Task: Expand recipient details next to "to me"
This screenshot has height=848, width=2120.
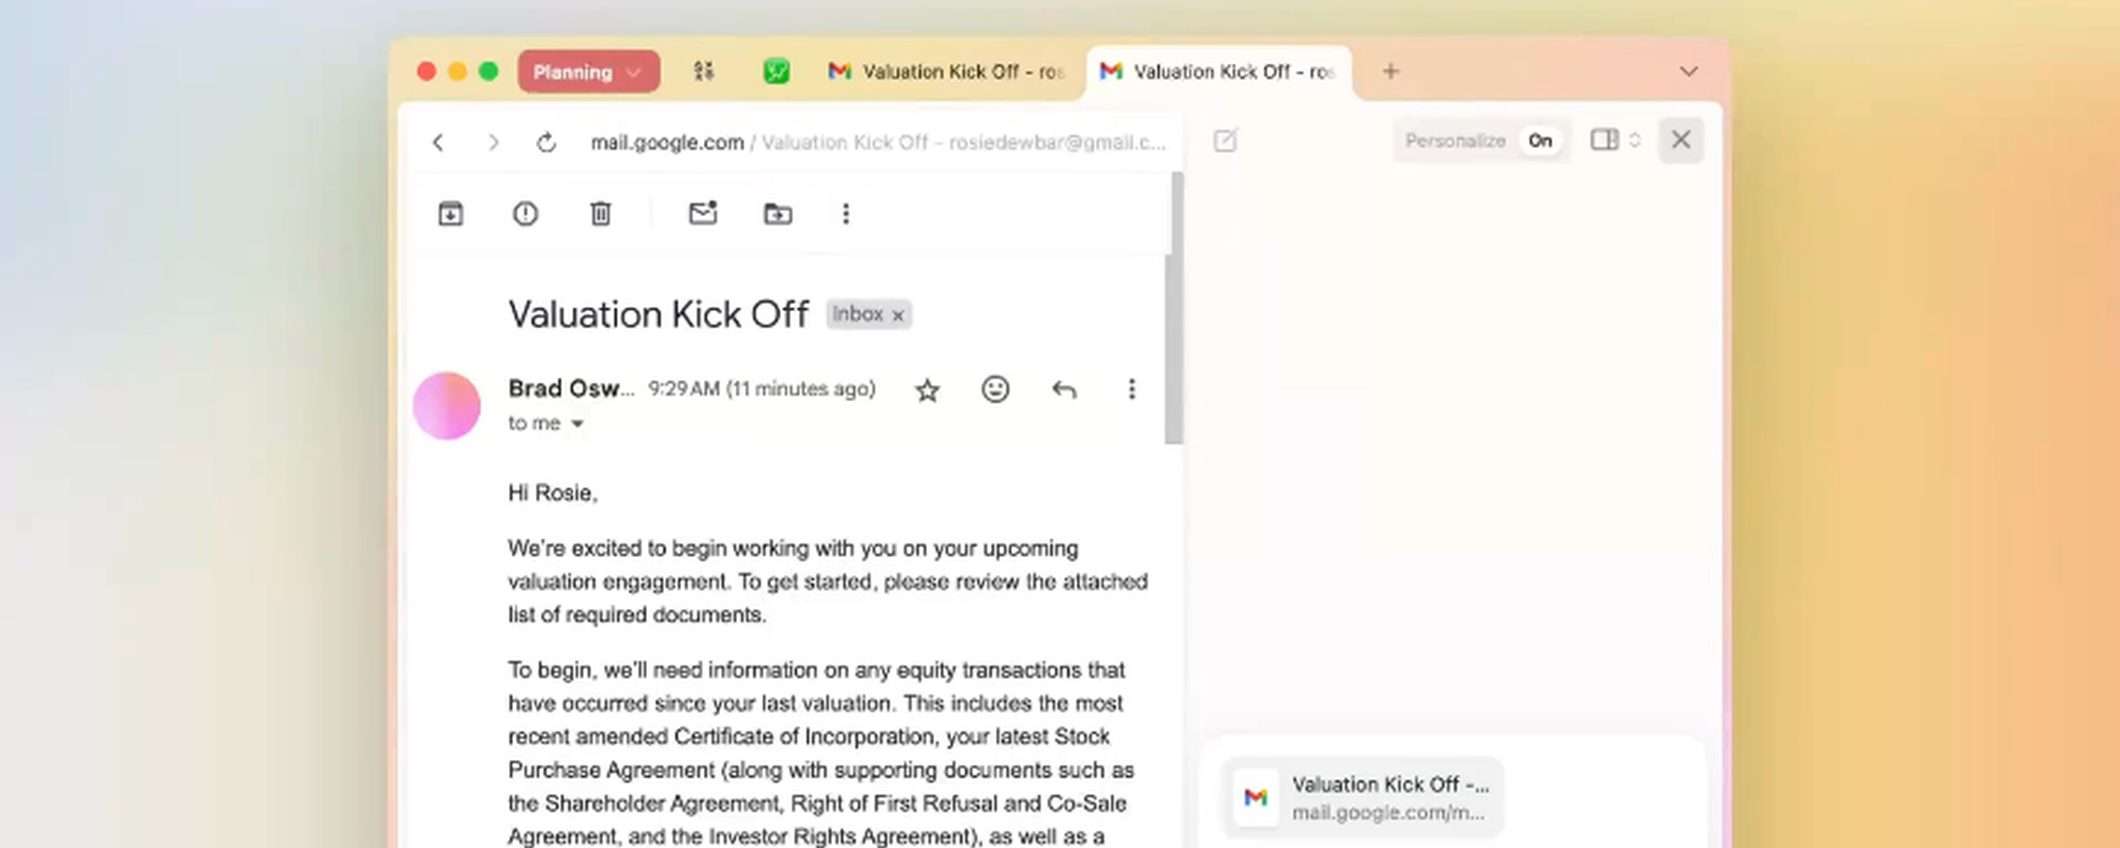Action: [577, 424]
